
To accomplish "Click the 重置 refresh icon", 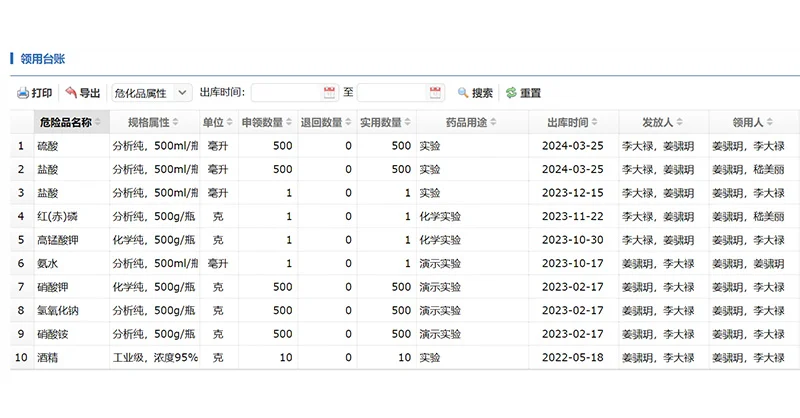I will click(511, 93).
